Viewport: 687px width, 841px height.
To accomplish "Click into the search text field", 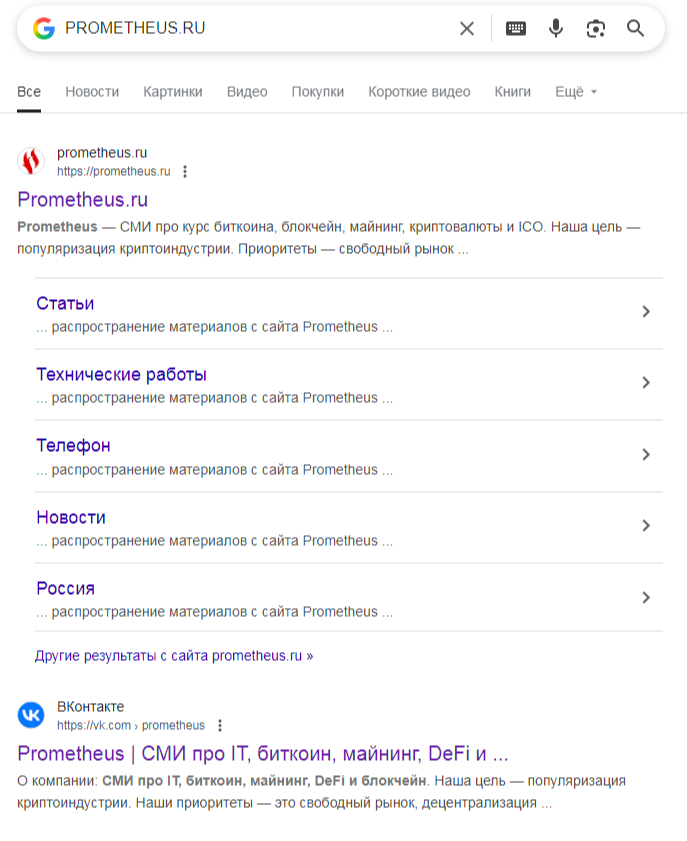I will tap(250, 28).
